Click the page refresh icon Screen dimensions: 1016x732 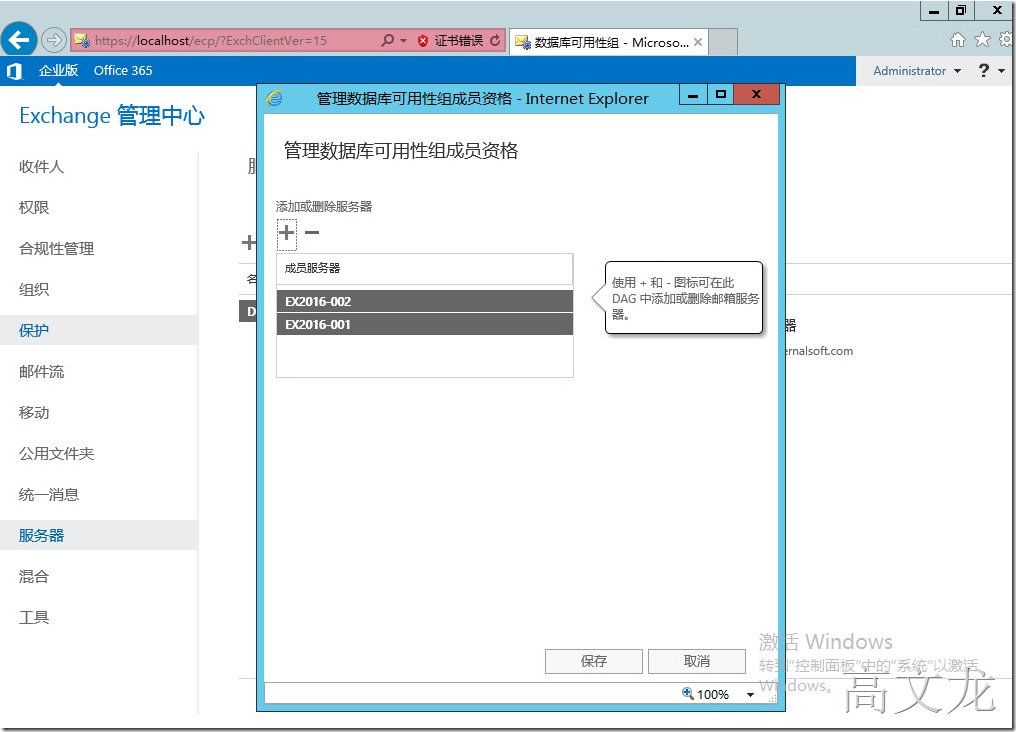pyautogui.click(x=495, y=40)
